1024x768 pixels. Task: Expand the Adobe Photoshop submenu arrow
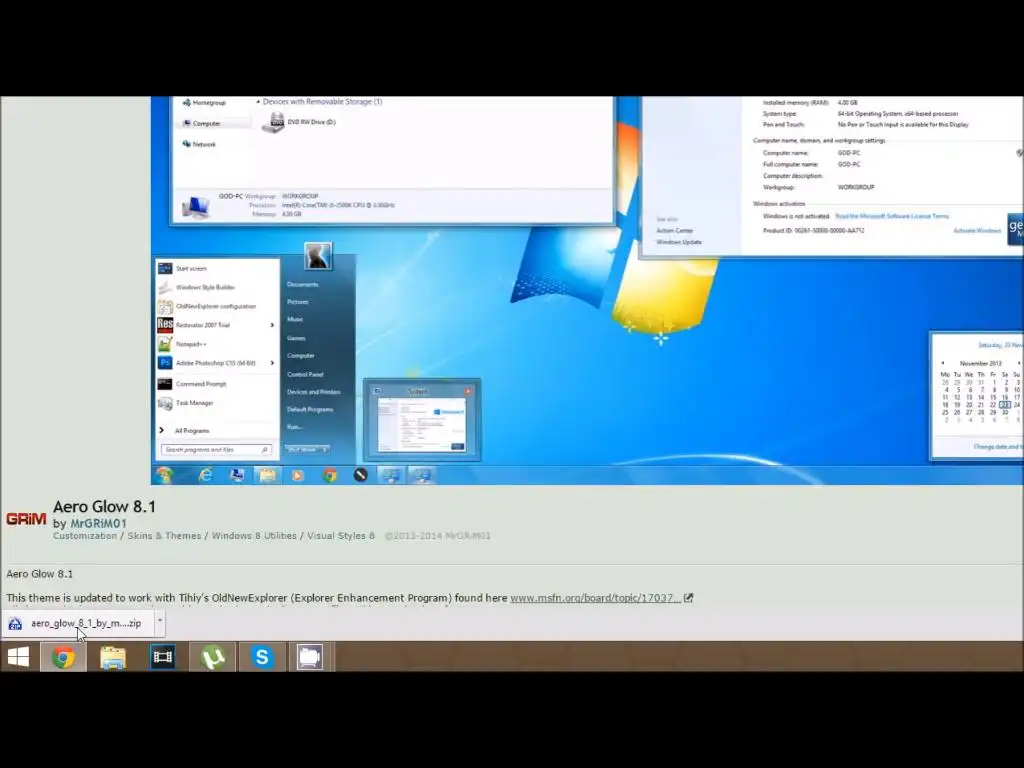pos(272,362)
